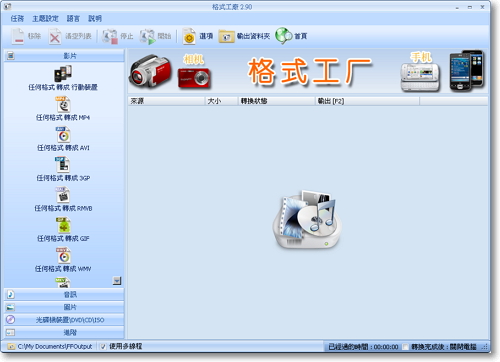Click the Convert State (轉換狀態) column header
The image size is (500, 362).
pyautogui.click(x=276, y=101)
